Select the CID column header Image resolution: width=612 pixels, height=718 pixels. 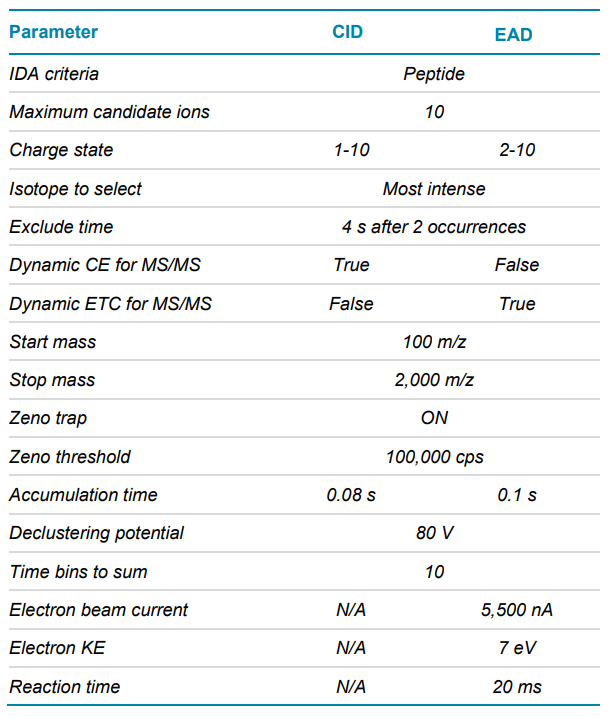347,32
